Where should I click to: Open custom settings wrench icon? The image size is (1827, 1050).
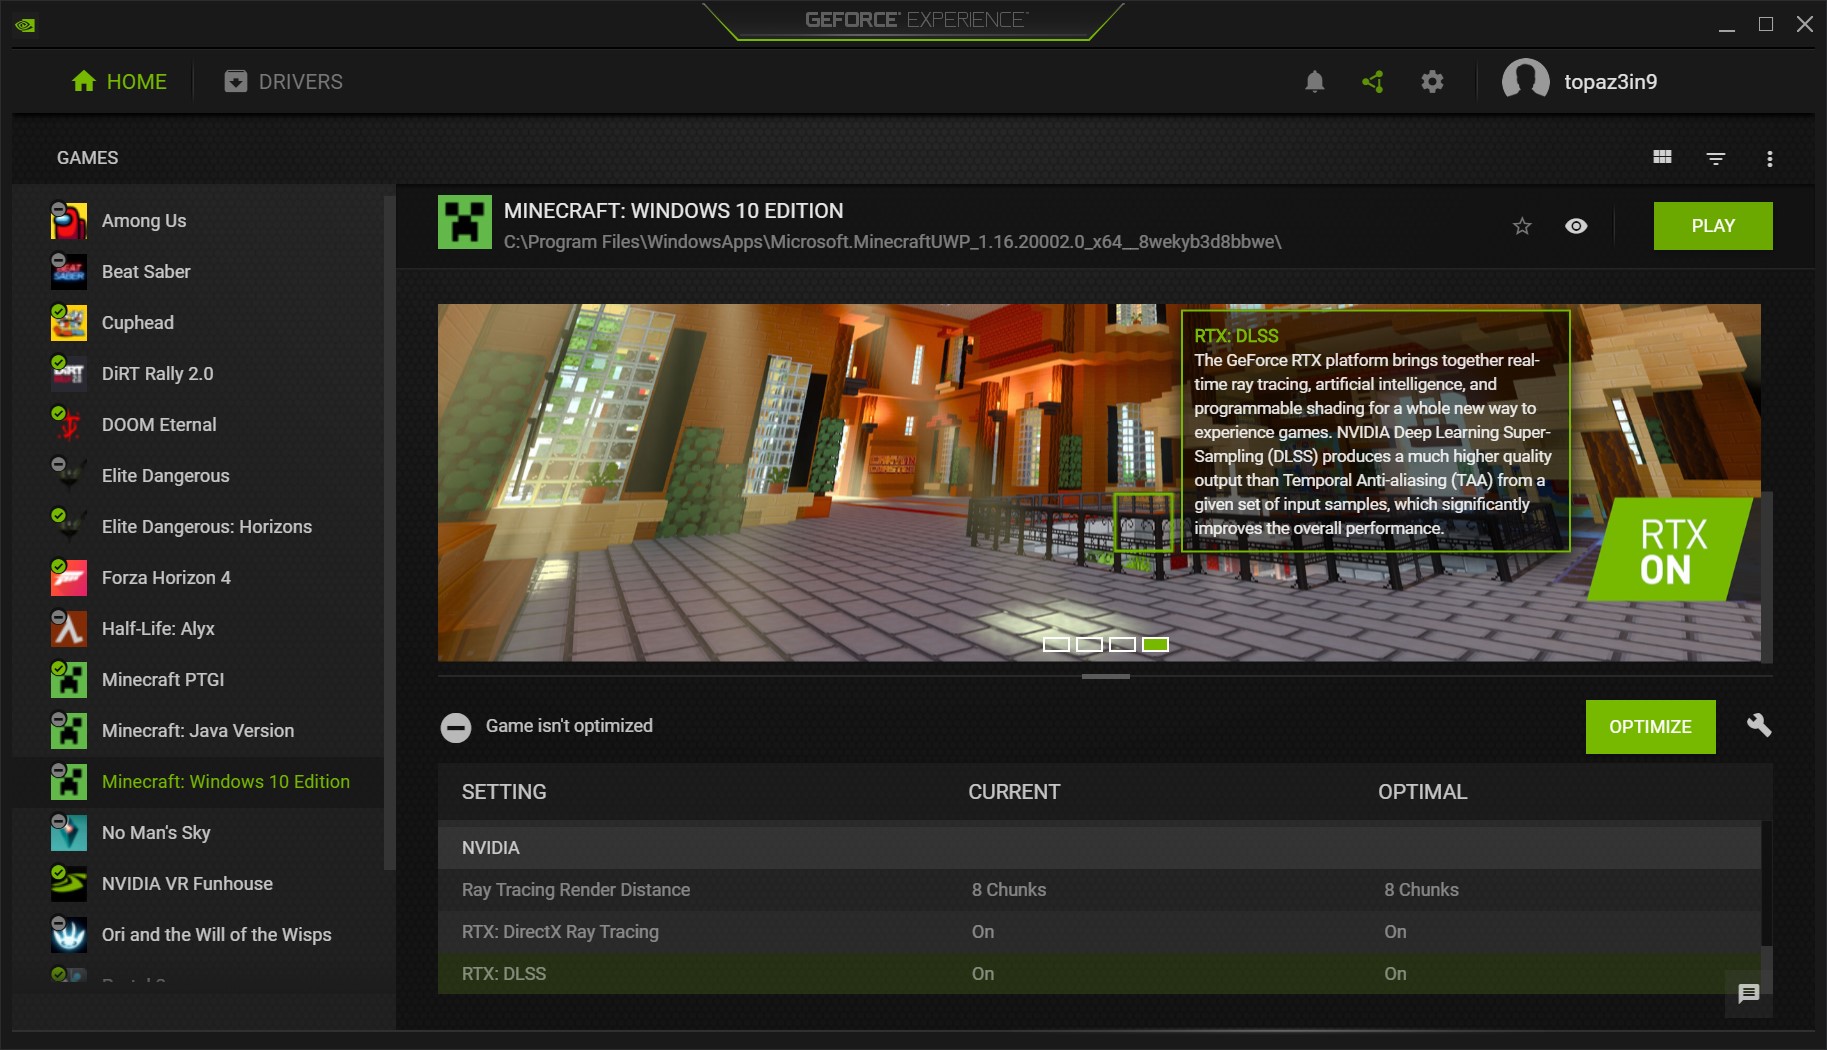coord(1758,726)
